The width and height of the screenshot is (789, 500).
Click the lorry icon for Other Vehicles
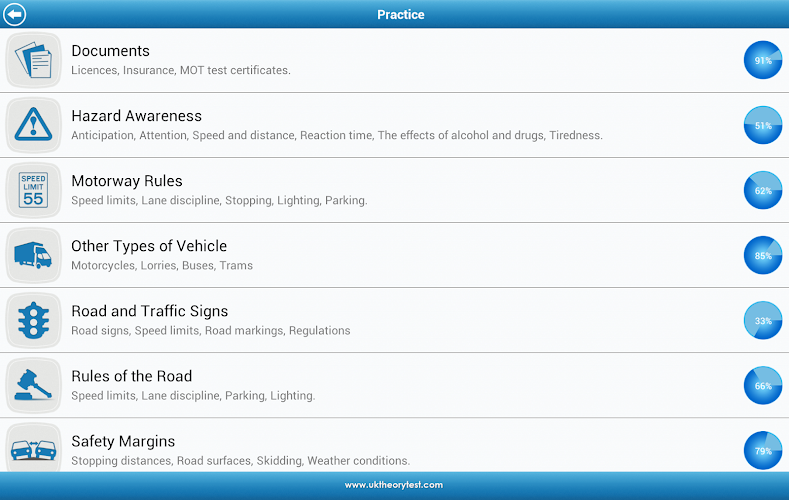(34, 255)
